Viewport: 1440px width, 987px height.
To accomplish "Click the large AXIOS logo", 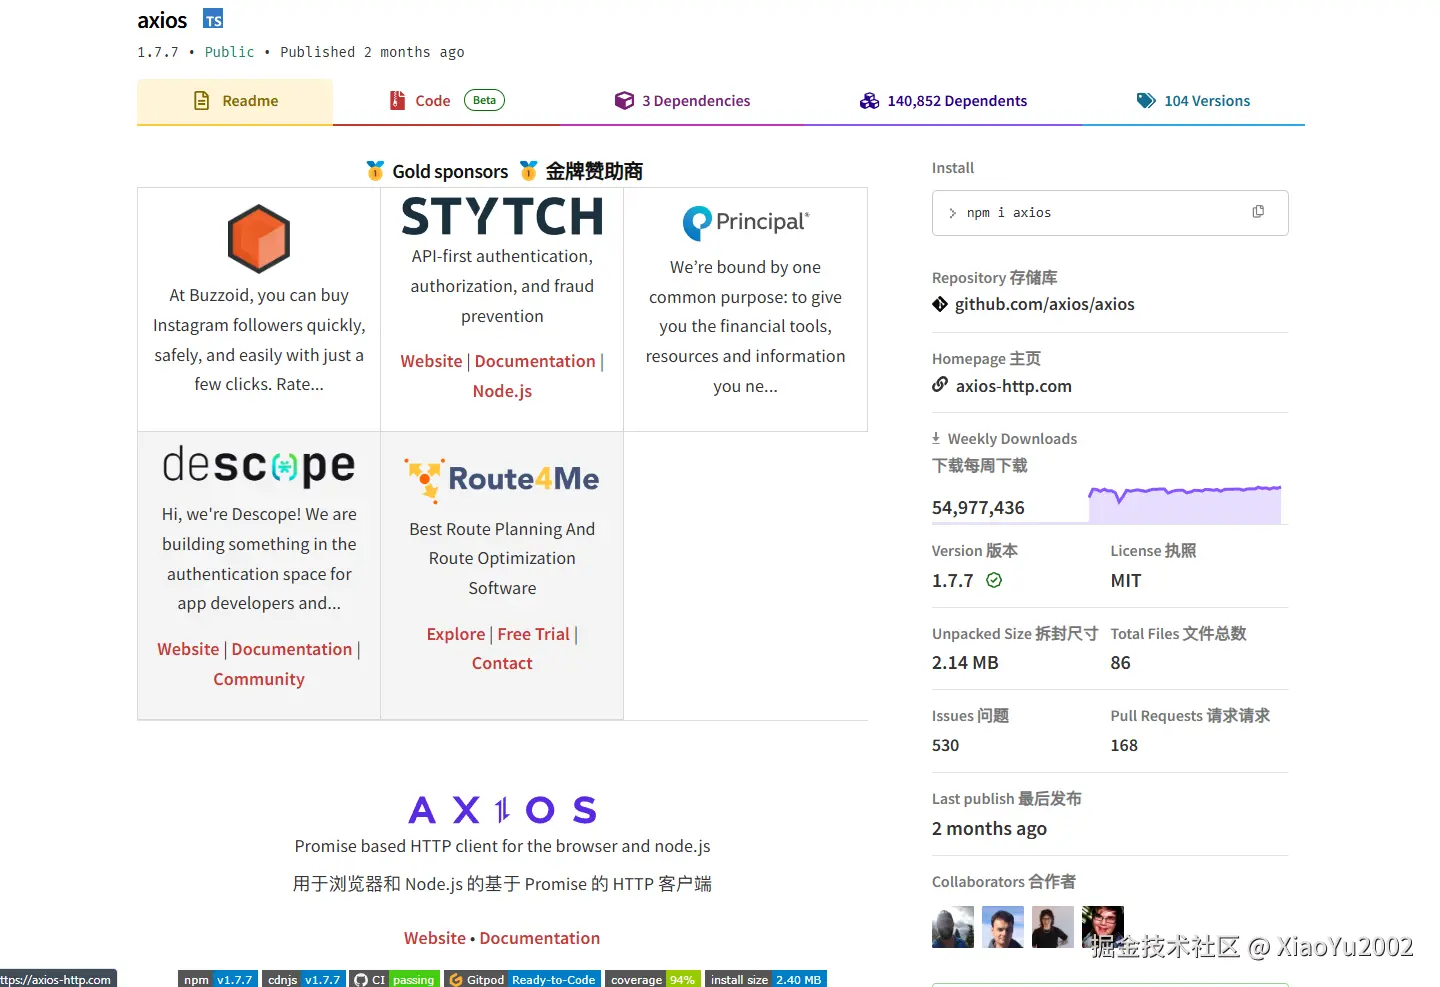I will 502,810.
